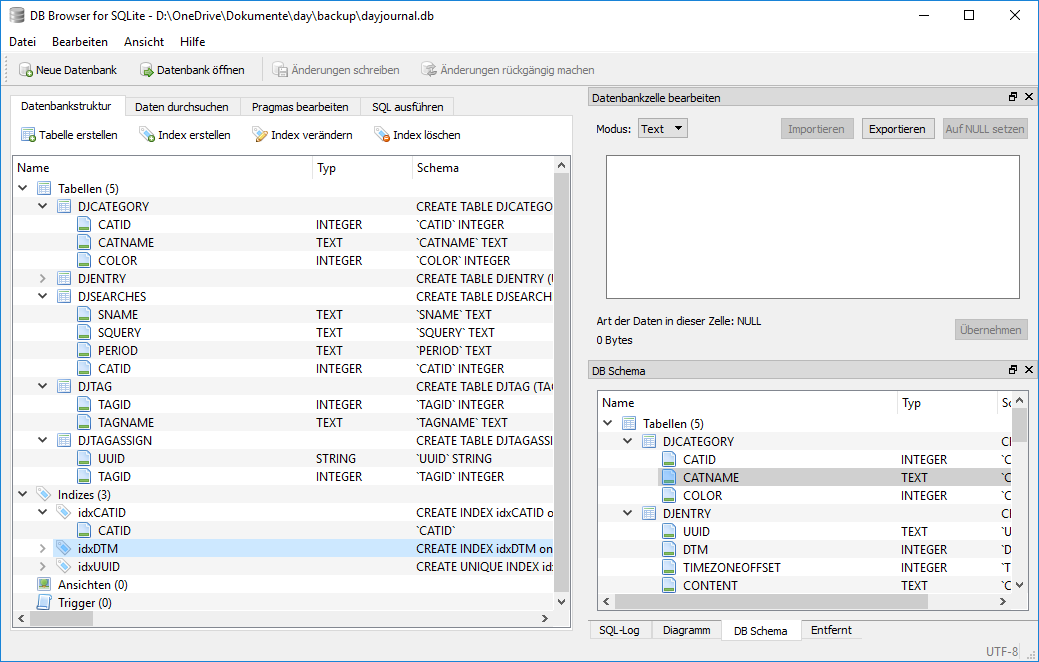Expand the idxUUID index node
This screenshot has width=1039, height=662.
[x=42, y=567]
